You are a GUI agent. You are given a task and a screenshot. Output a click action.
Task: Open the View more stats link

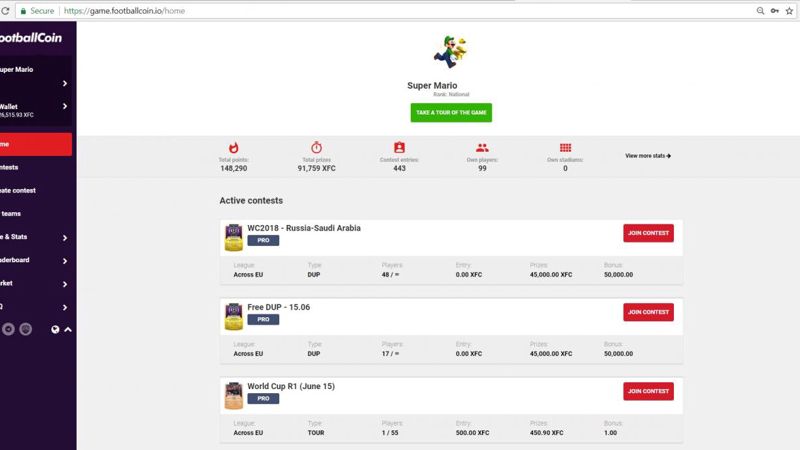tap(648, 156)
